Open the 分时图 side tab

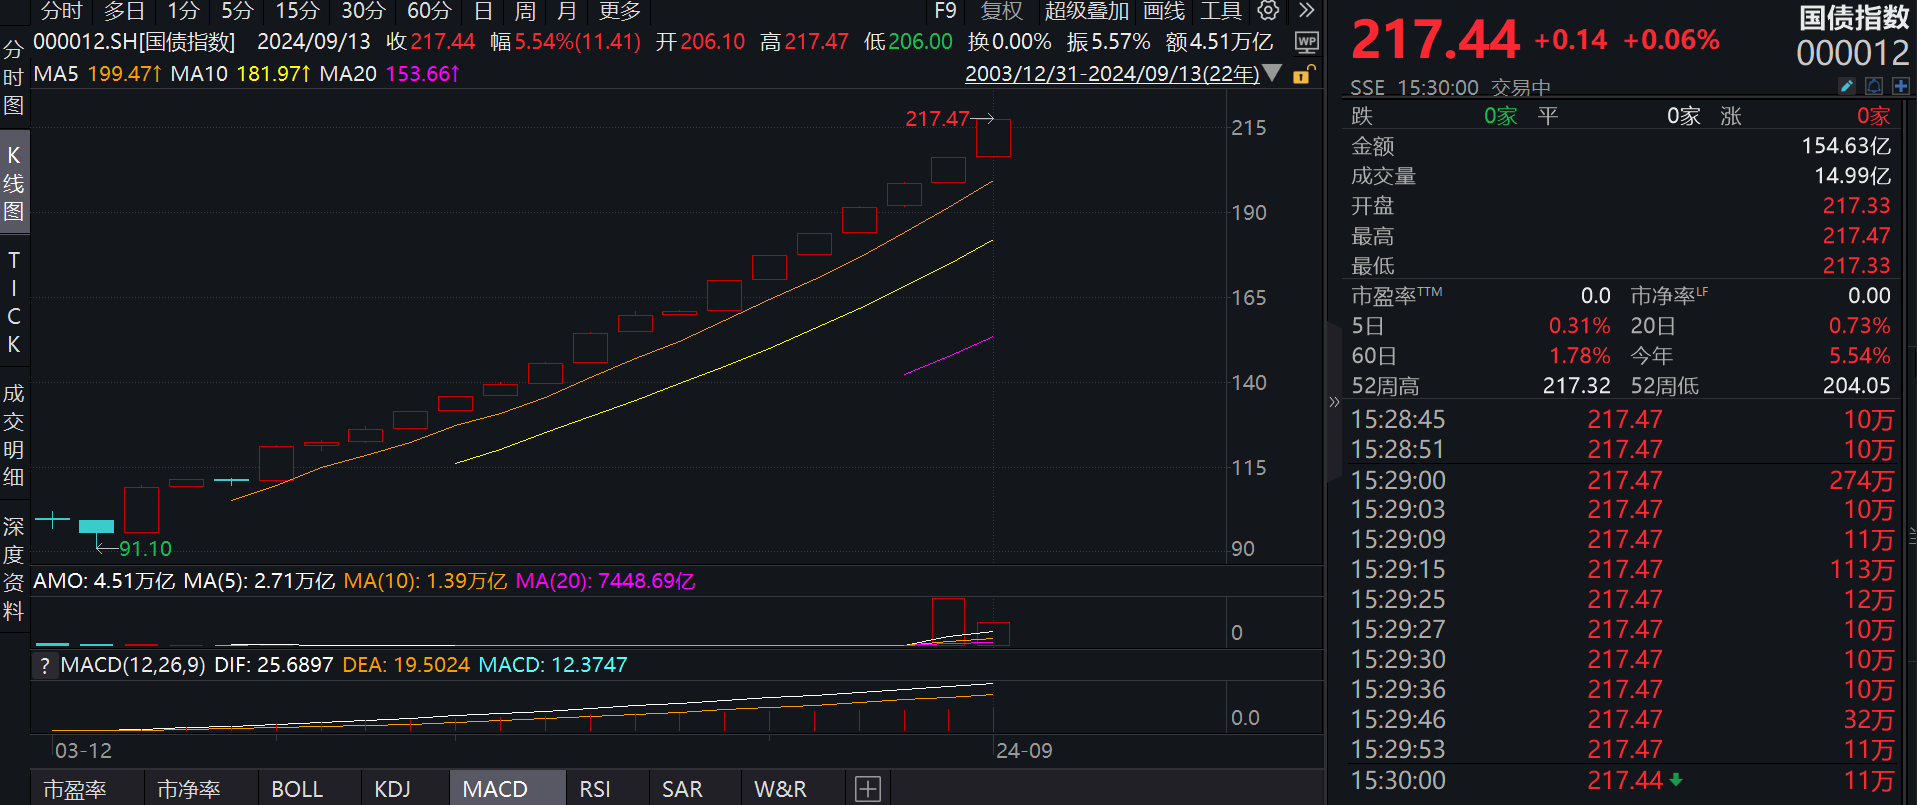point(14,78)
